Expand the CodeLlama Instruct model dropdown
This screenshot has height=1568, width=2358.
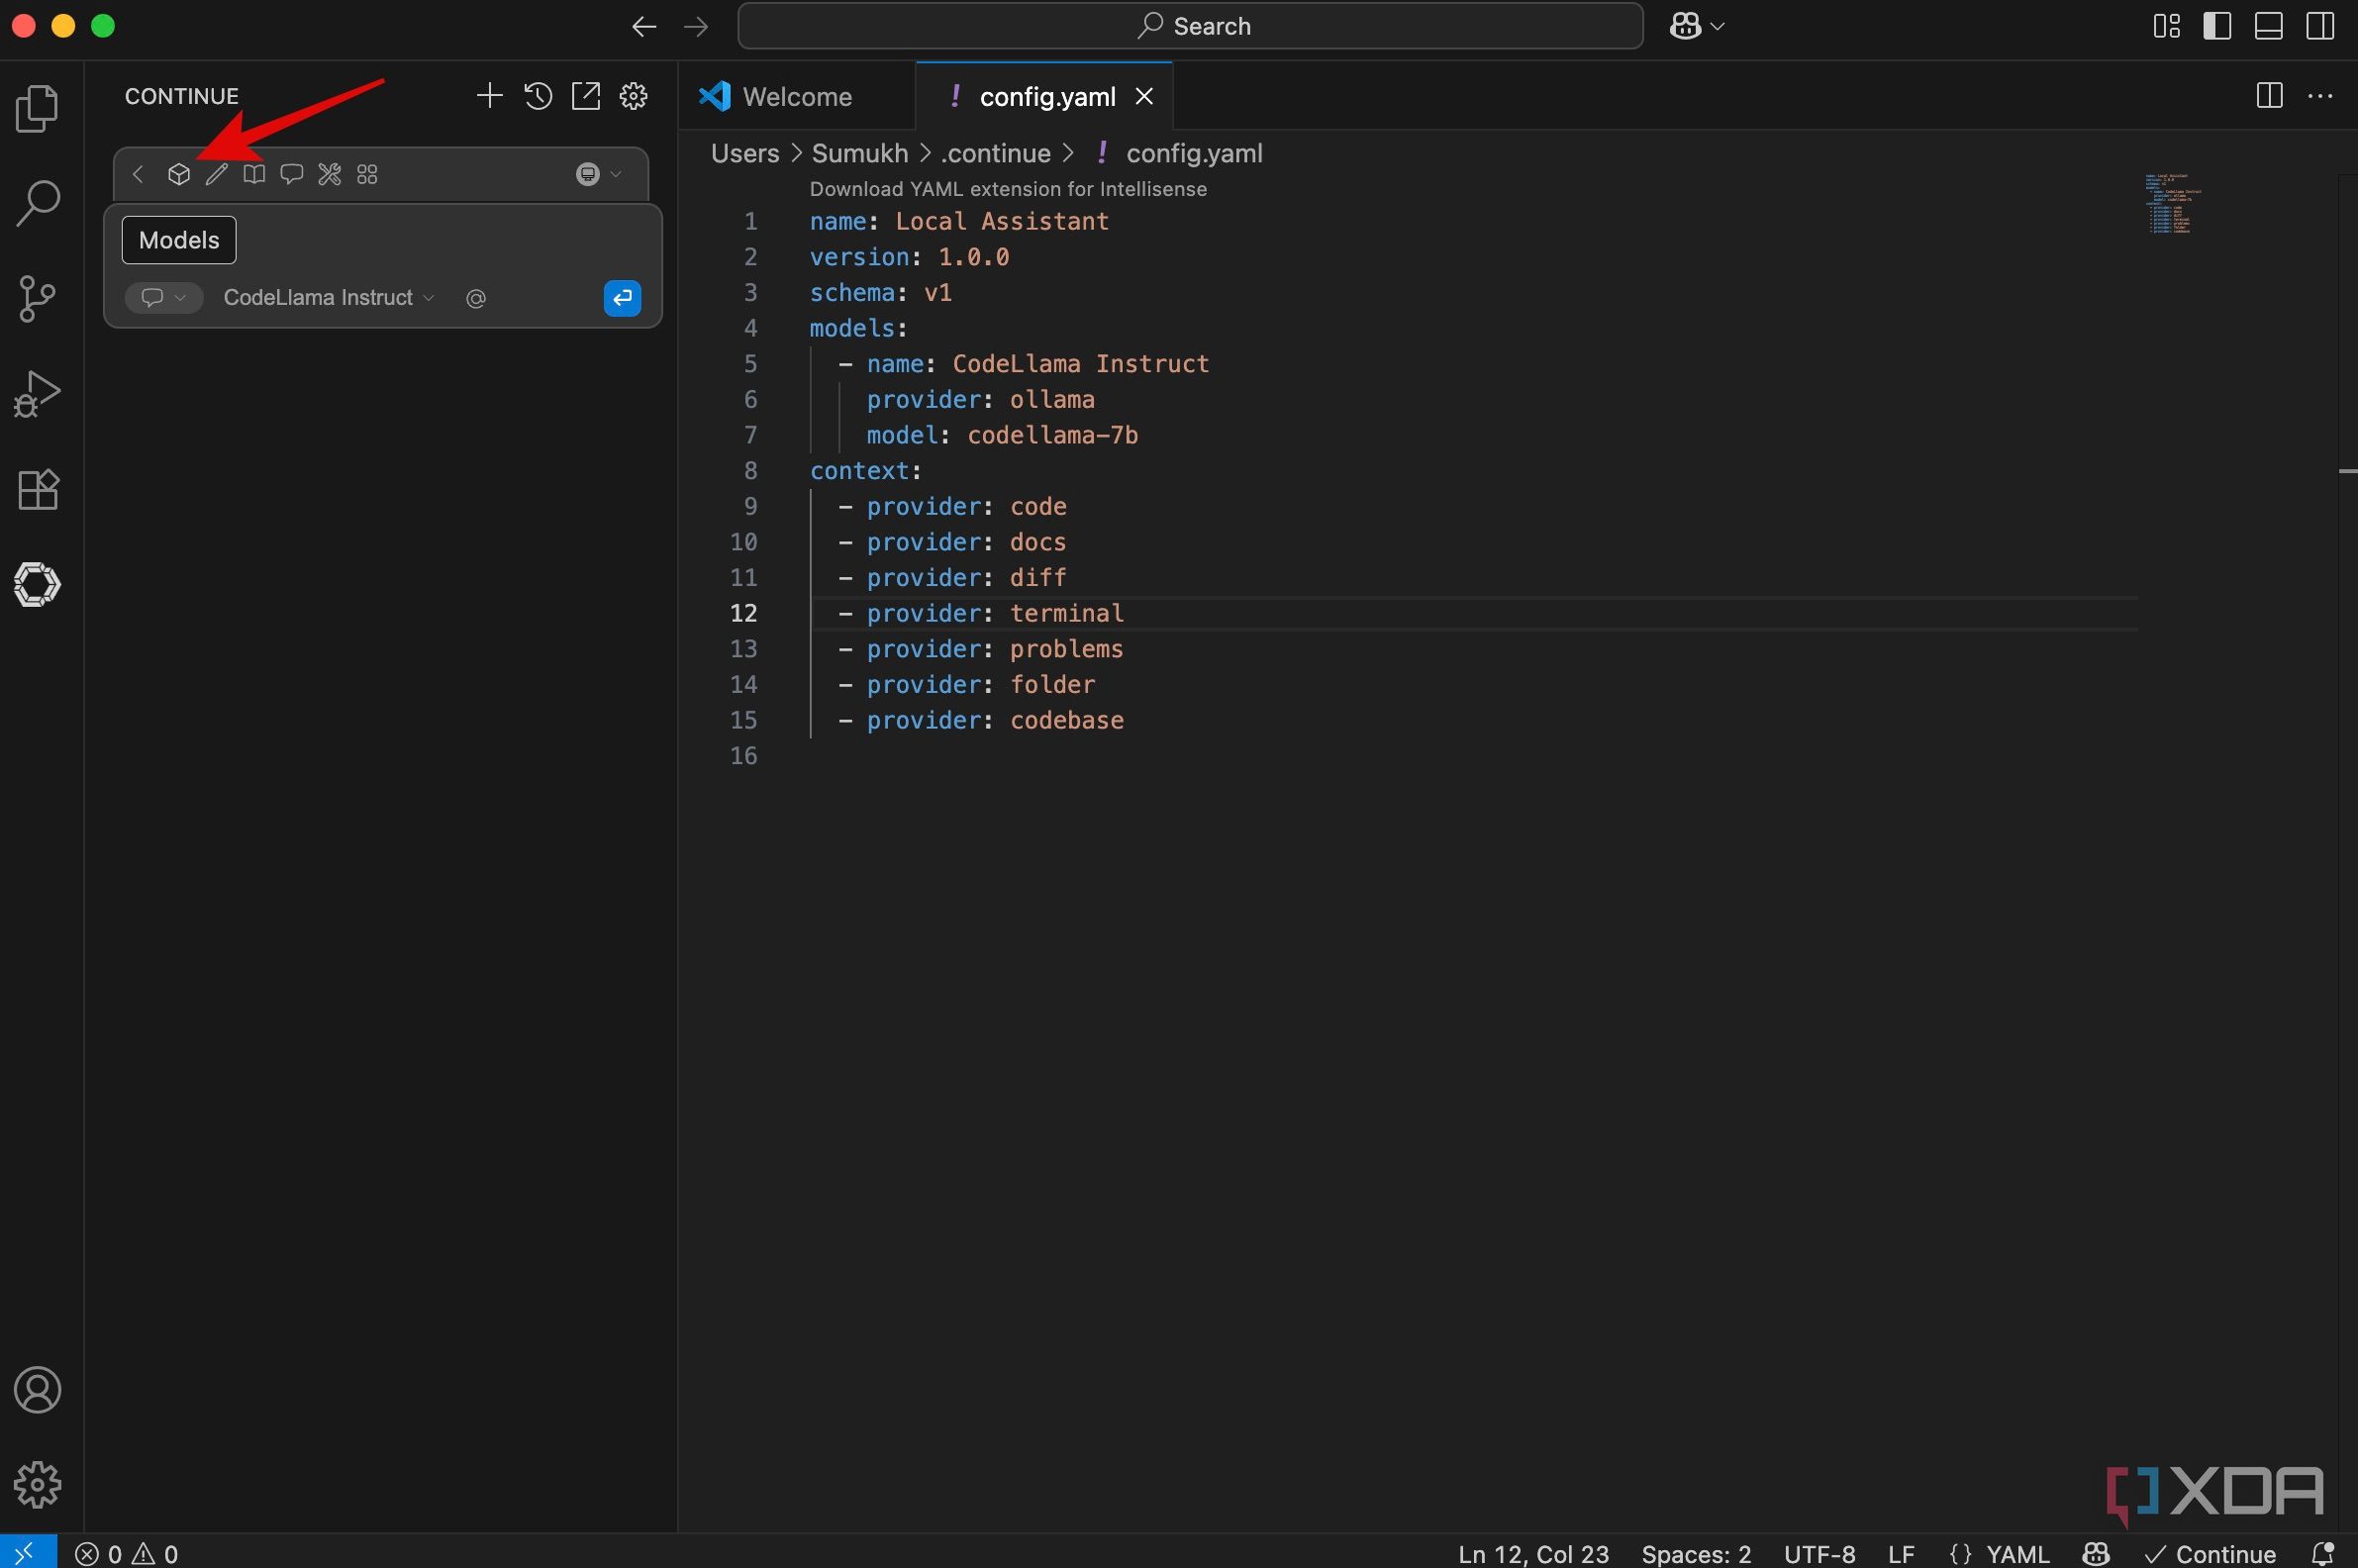[328, 298]
